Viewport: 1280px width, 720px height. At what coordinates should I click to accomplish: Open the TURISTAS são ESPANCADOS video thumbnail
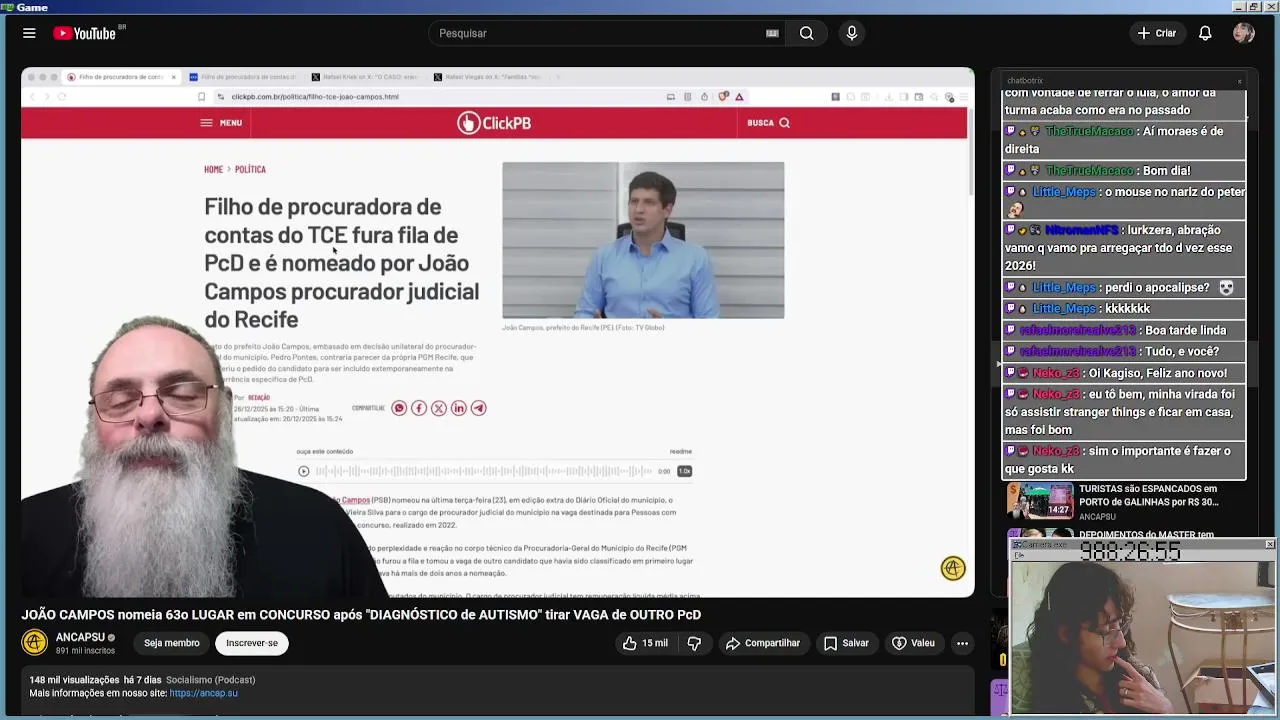click(1040, 500)
